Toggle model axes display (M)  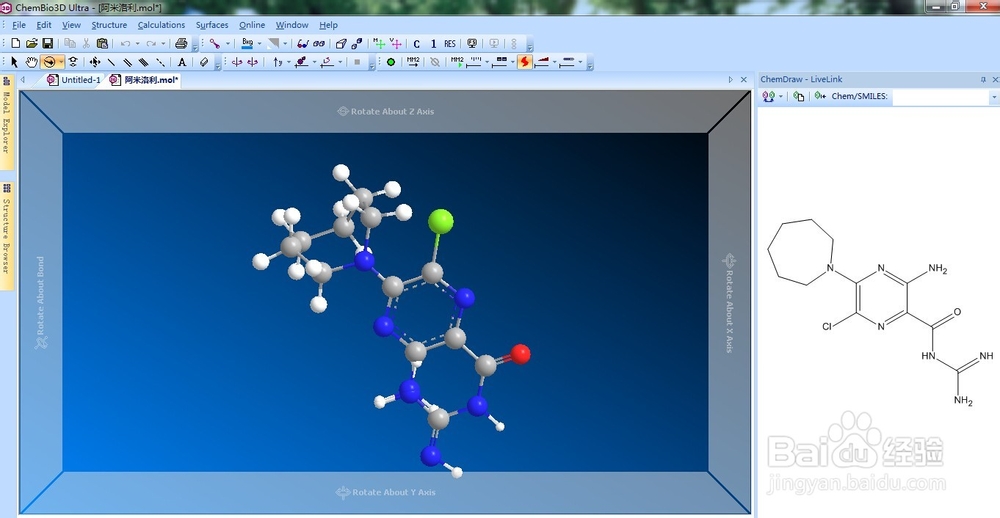379,43
